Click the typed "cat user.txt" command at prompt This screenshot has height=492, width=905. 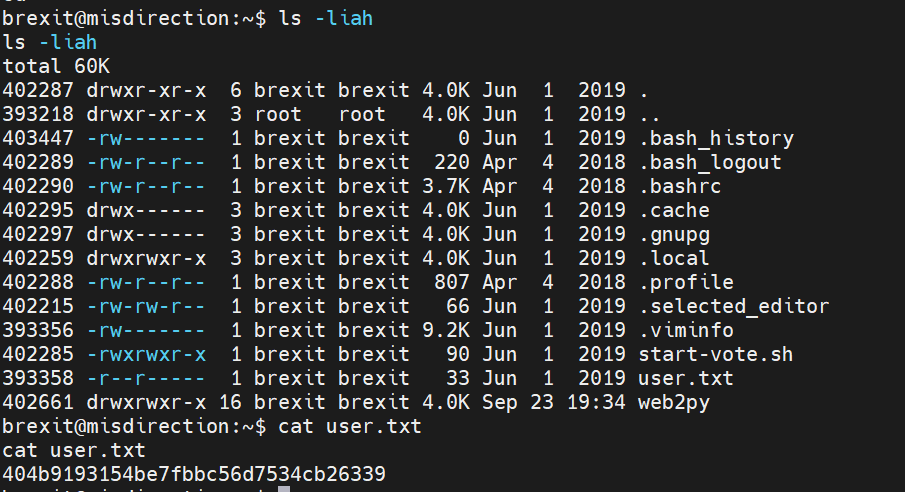(350, 426)
